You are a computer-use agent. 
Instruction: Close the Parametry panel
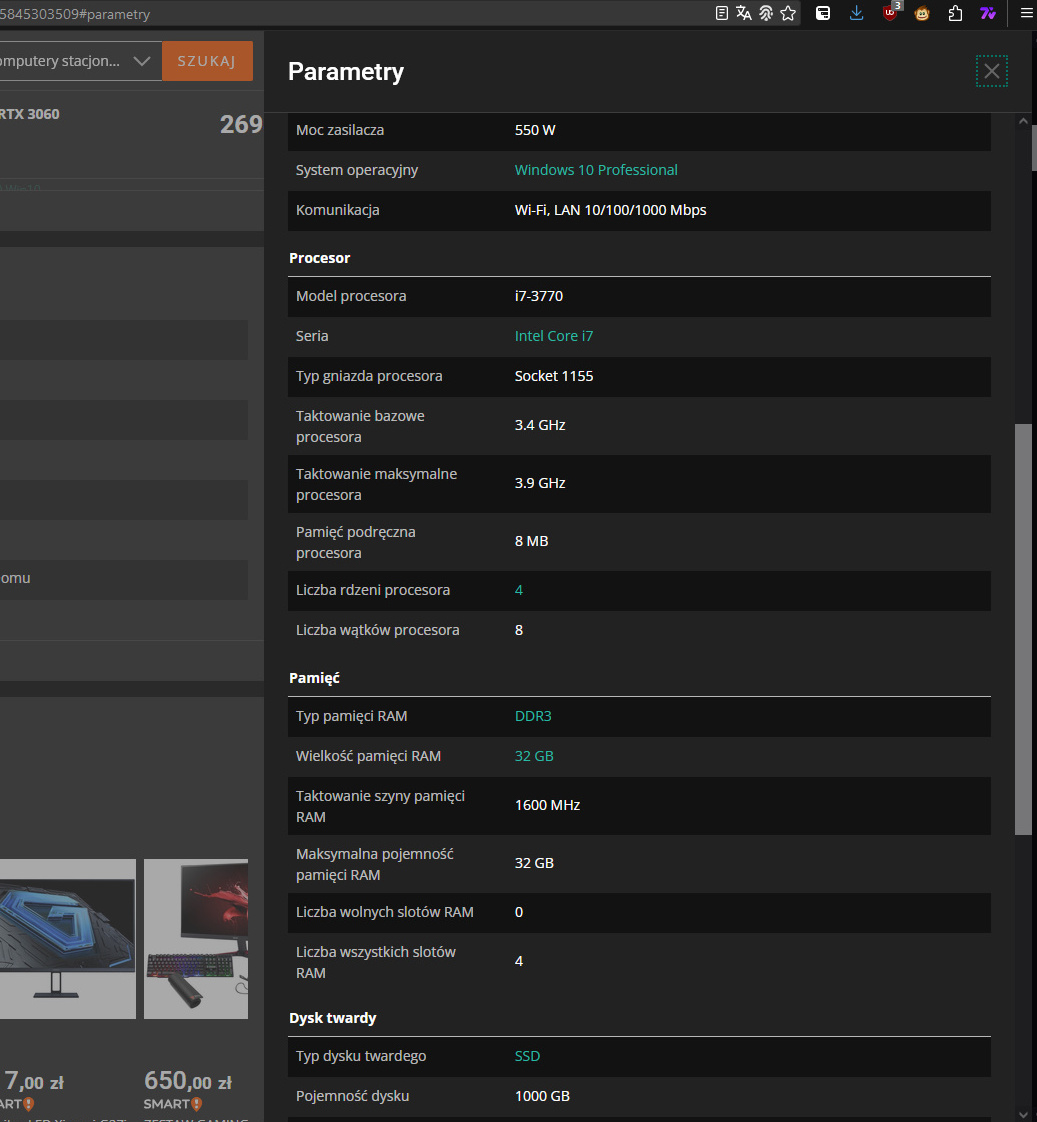pos(991,71)
